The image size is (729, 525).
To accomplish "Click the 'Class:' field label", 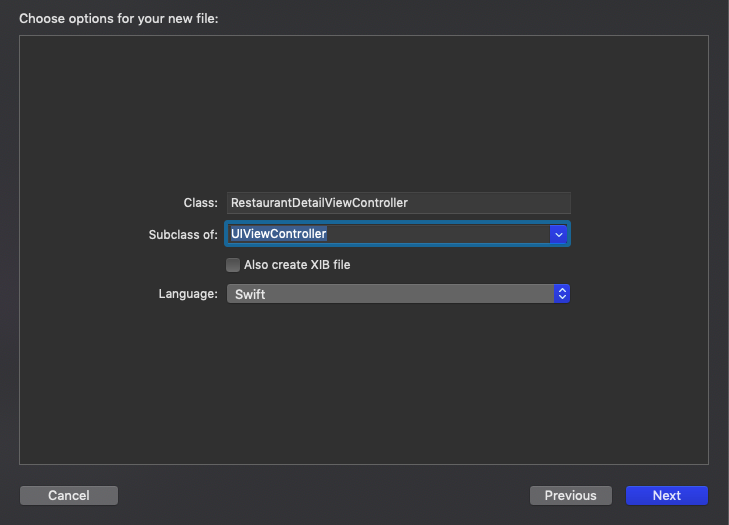I will [x=200, y=202].
